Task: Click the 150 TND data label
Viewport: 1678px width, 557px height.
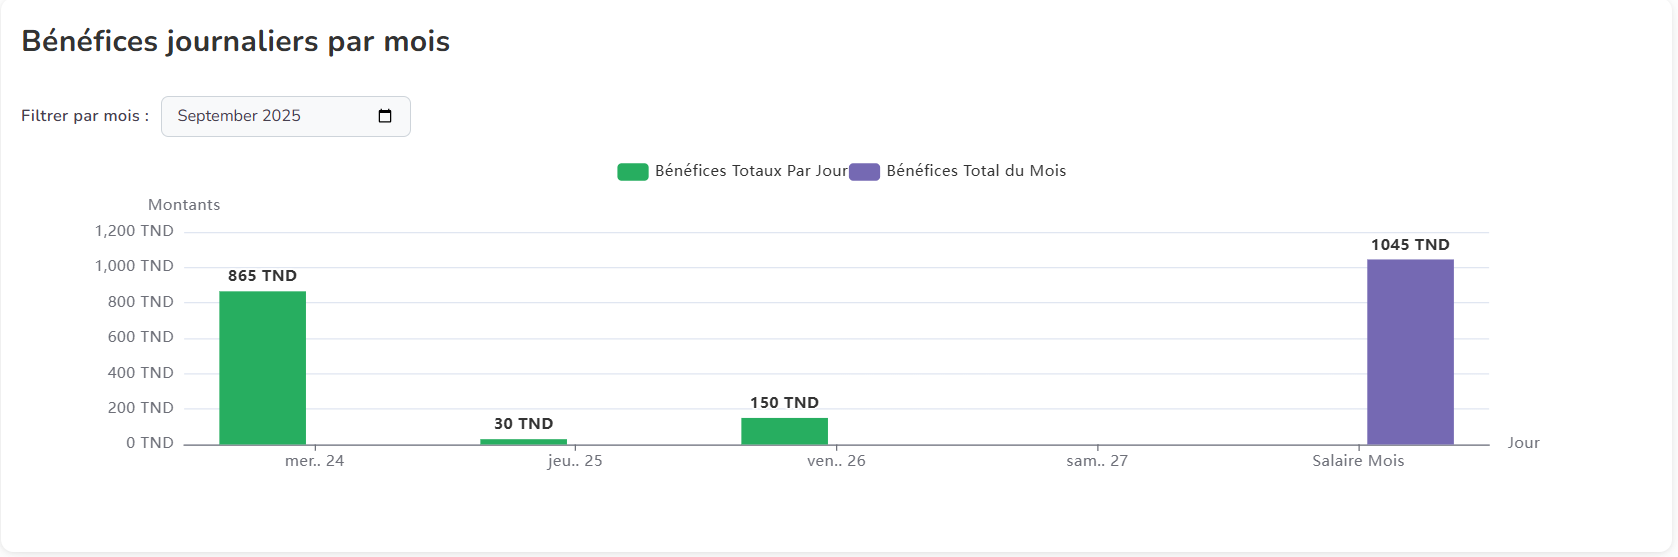Action: 784,403
